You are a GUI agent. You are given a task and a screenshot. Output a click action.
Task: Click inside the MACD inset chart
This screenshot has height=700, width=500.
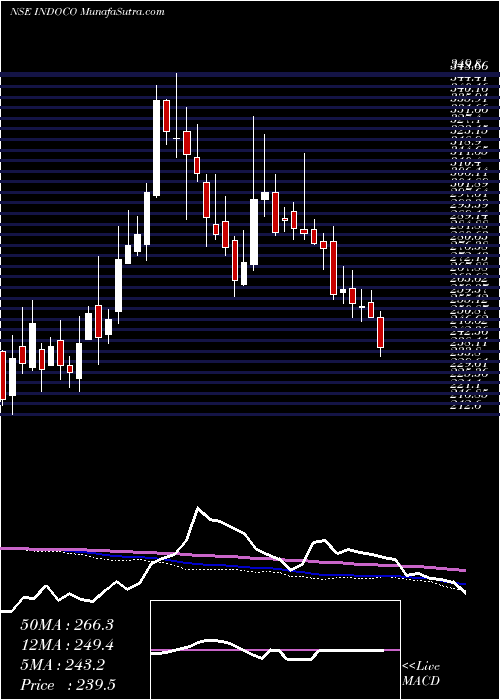pyautogui.click(x=275, y=650)
